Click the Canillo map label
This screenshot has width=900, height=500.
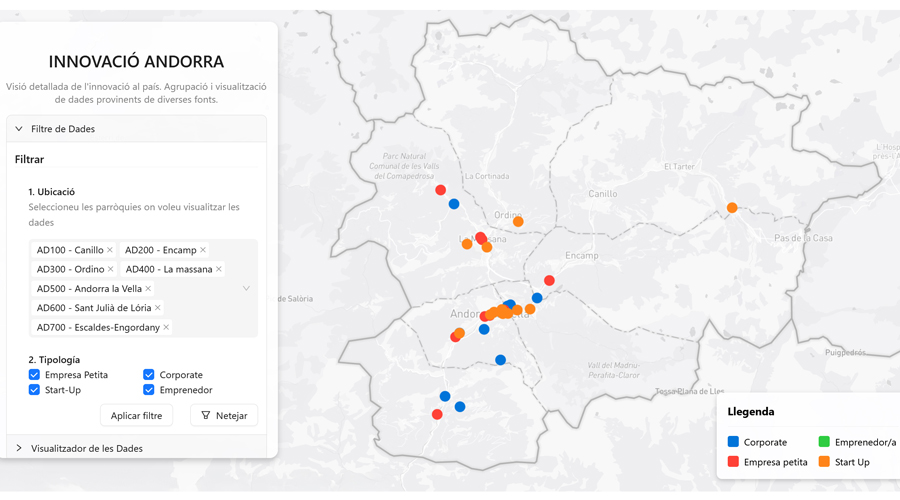[x=603, y=194]
